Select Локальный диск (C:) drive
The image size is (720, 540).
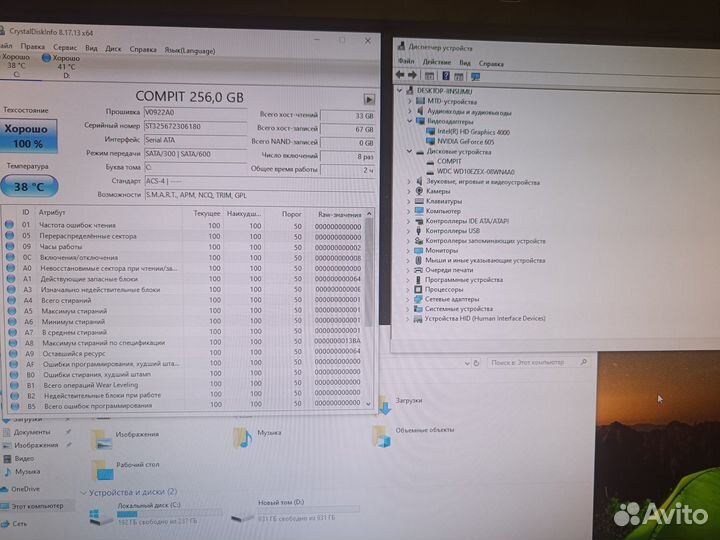(x=153, y=513)
